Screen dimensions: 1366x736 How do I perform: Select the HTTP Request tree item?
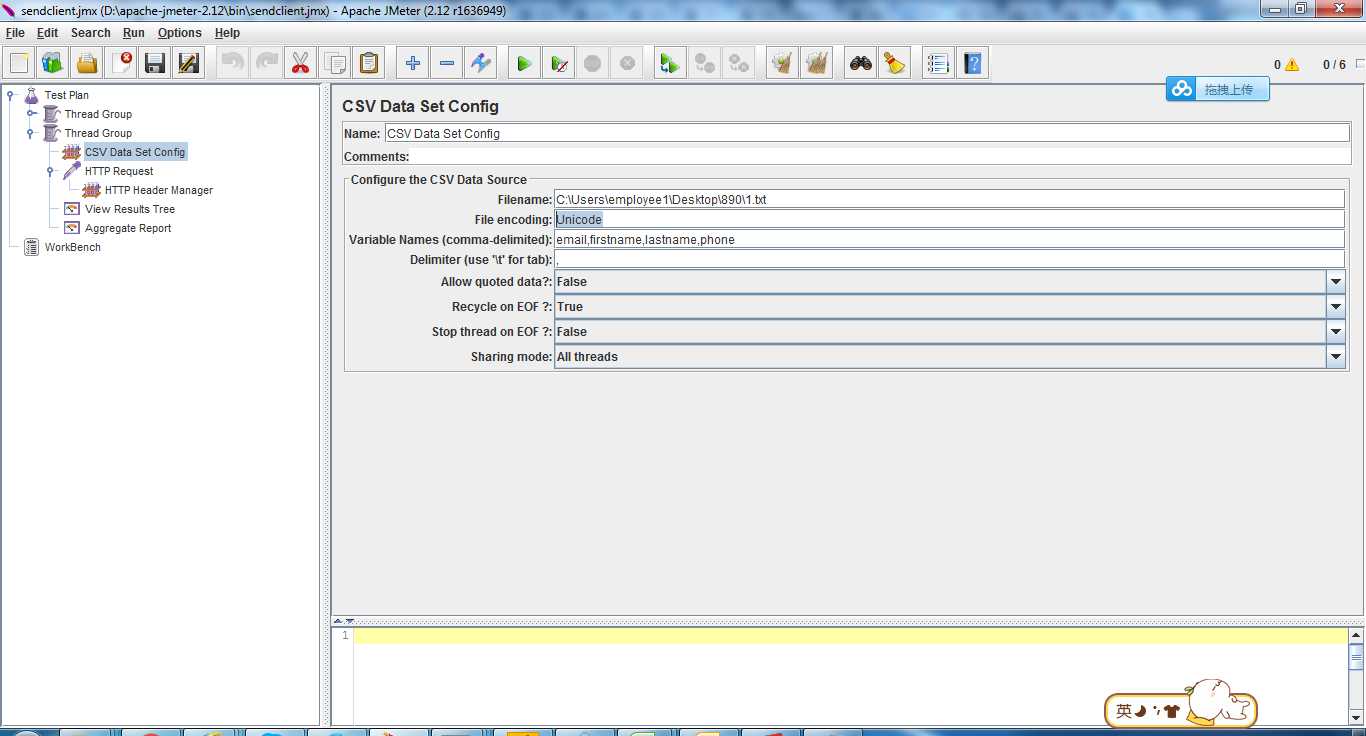tap(119, 171)
